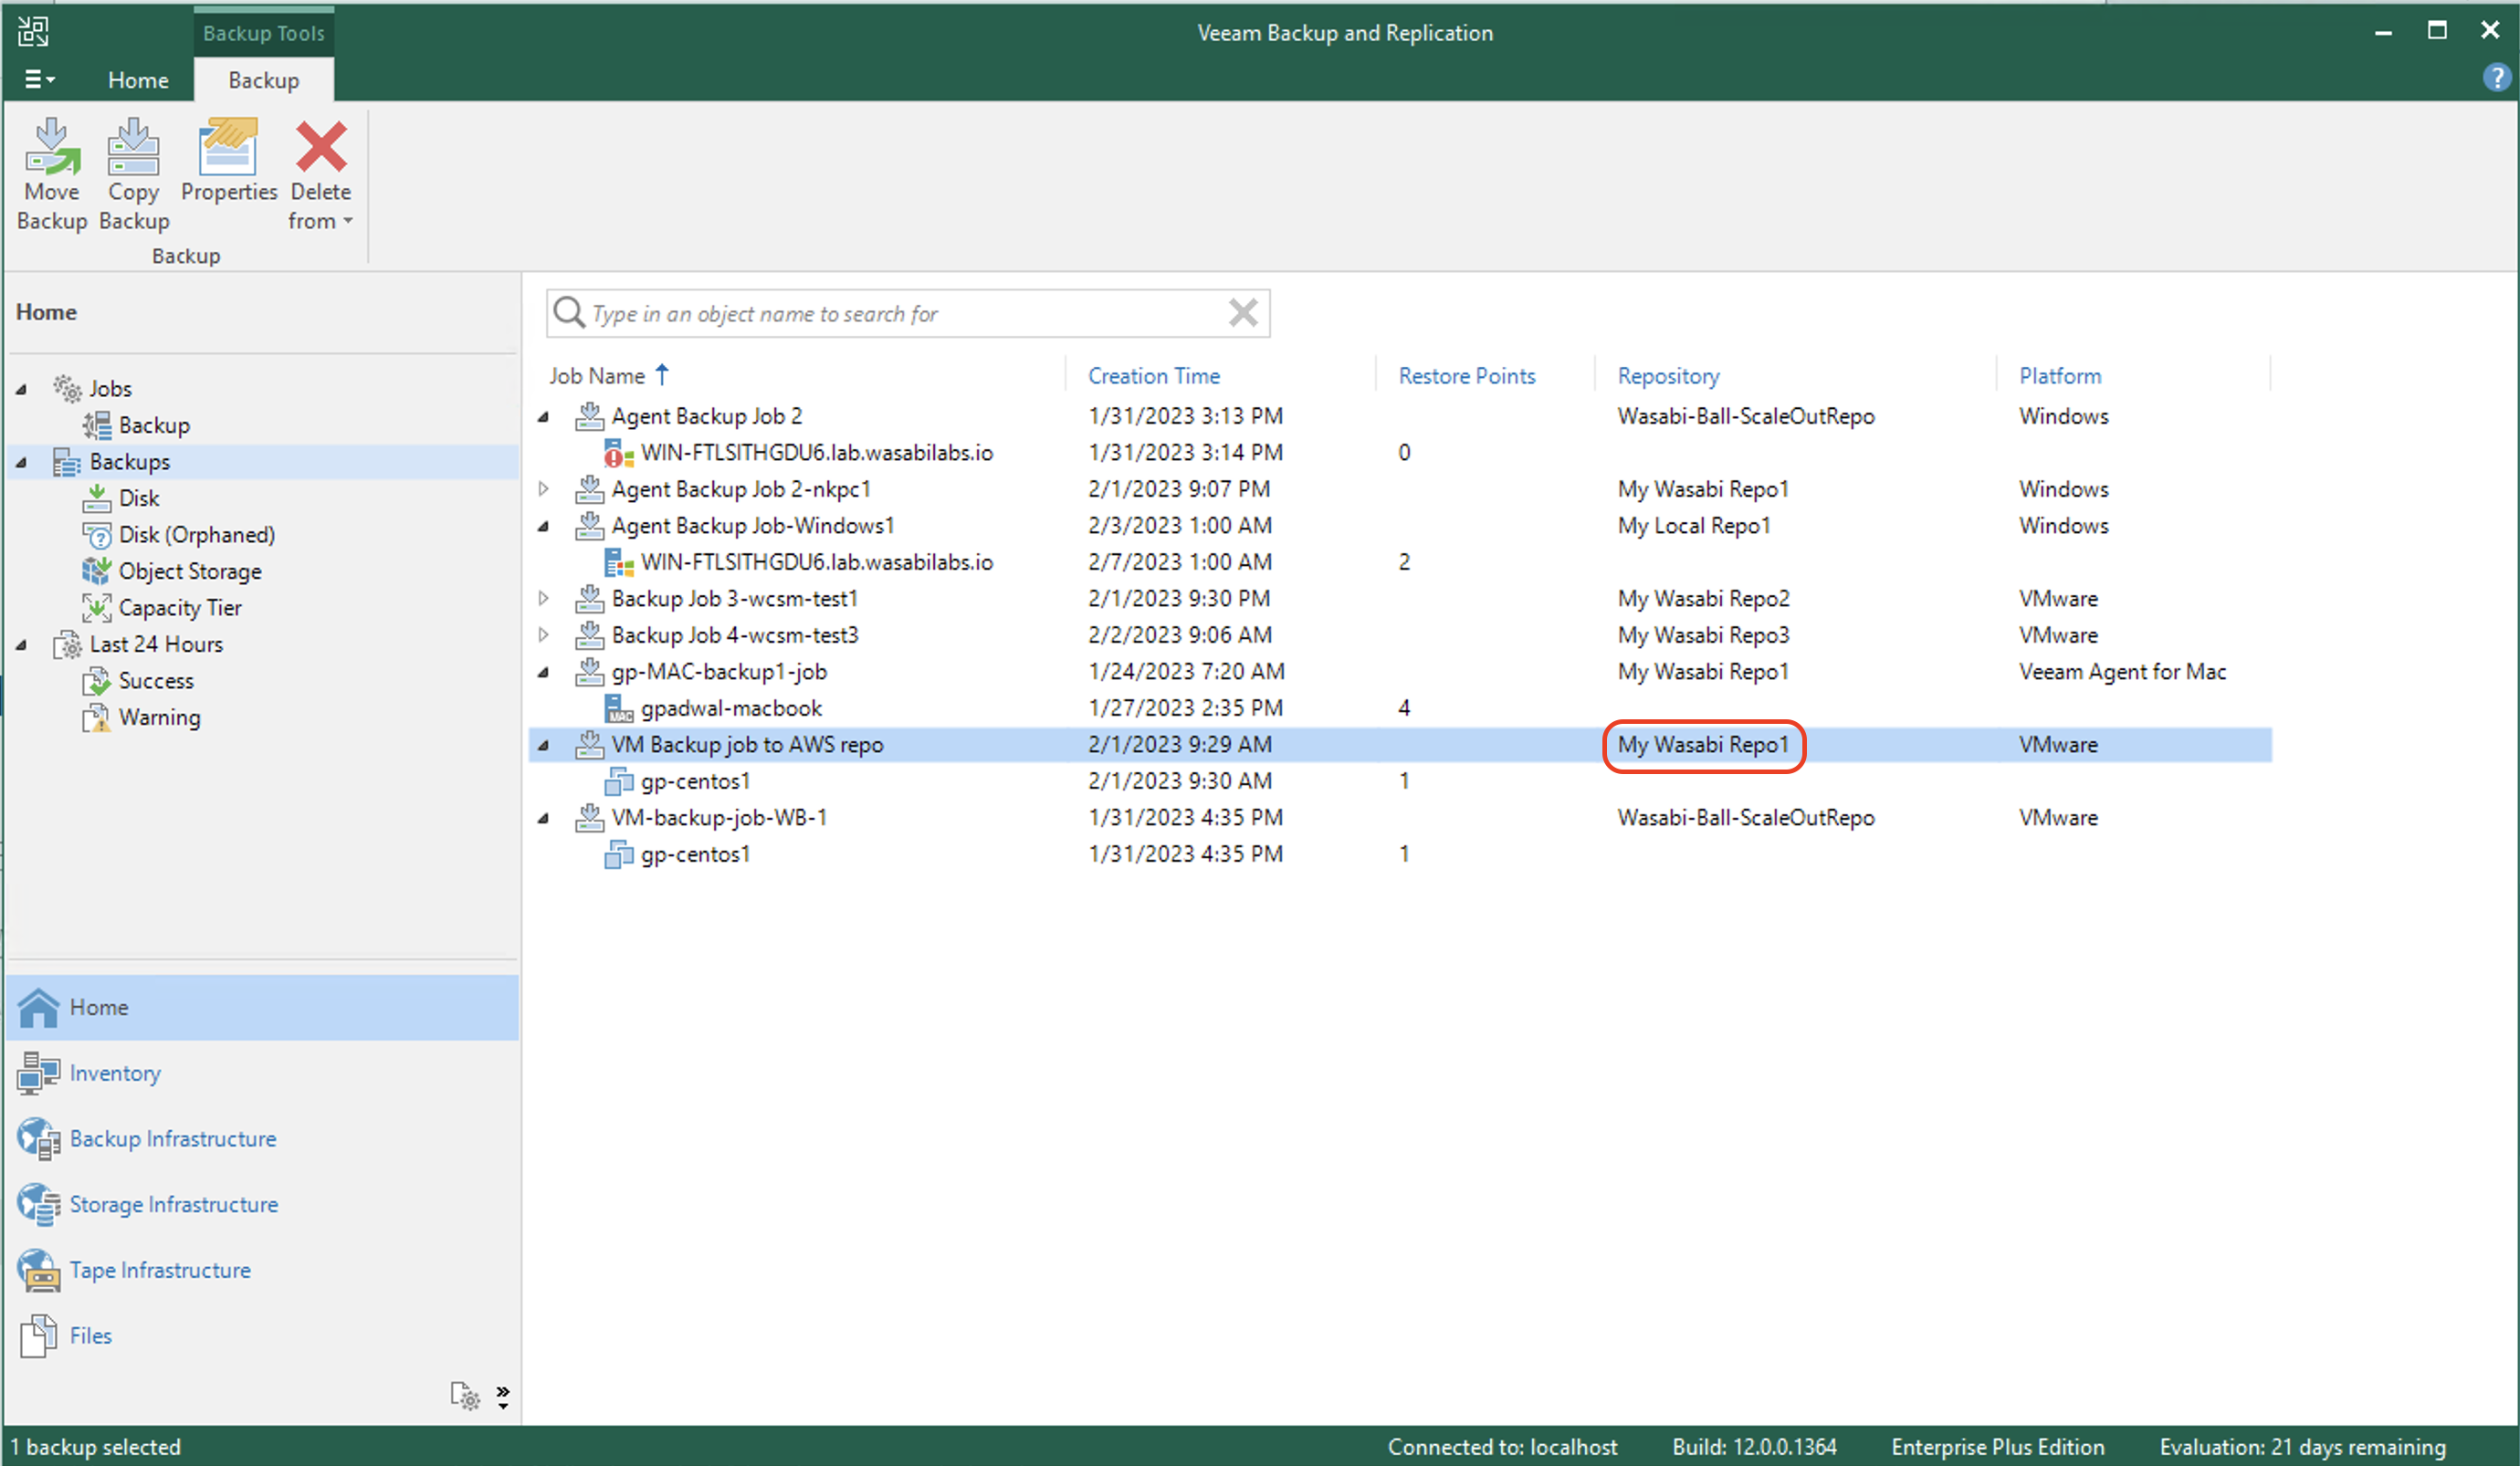
Task: Expand the navigation pane overflow chevron
Action: pos(503,1397)
